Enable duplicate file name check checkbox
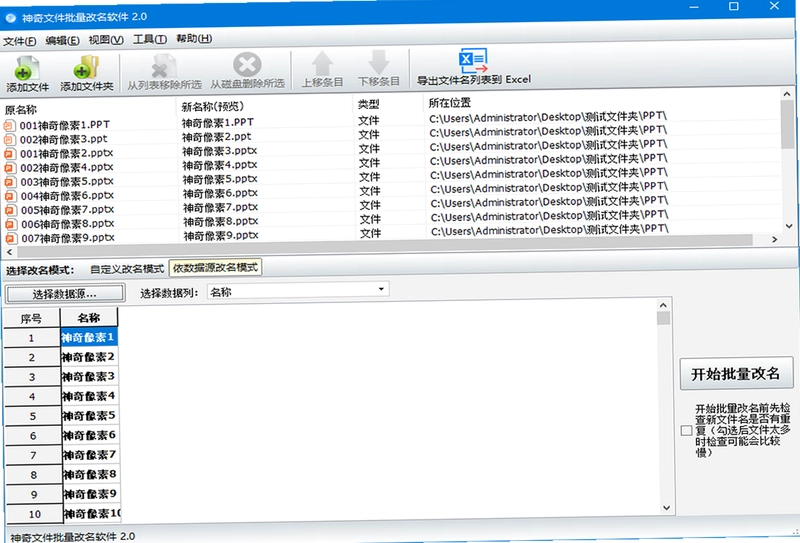This screenshot has width=800, height=543. point(686,431)
